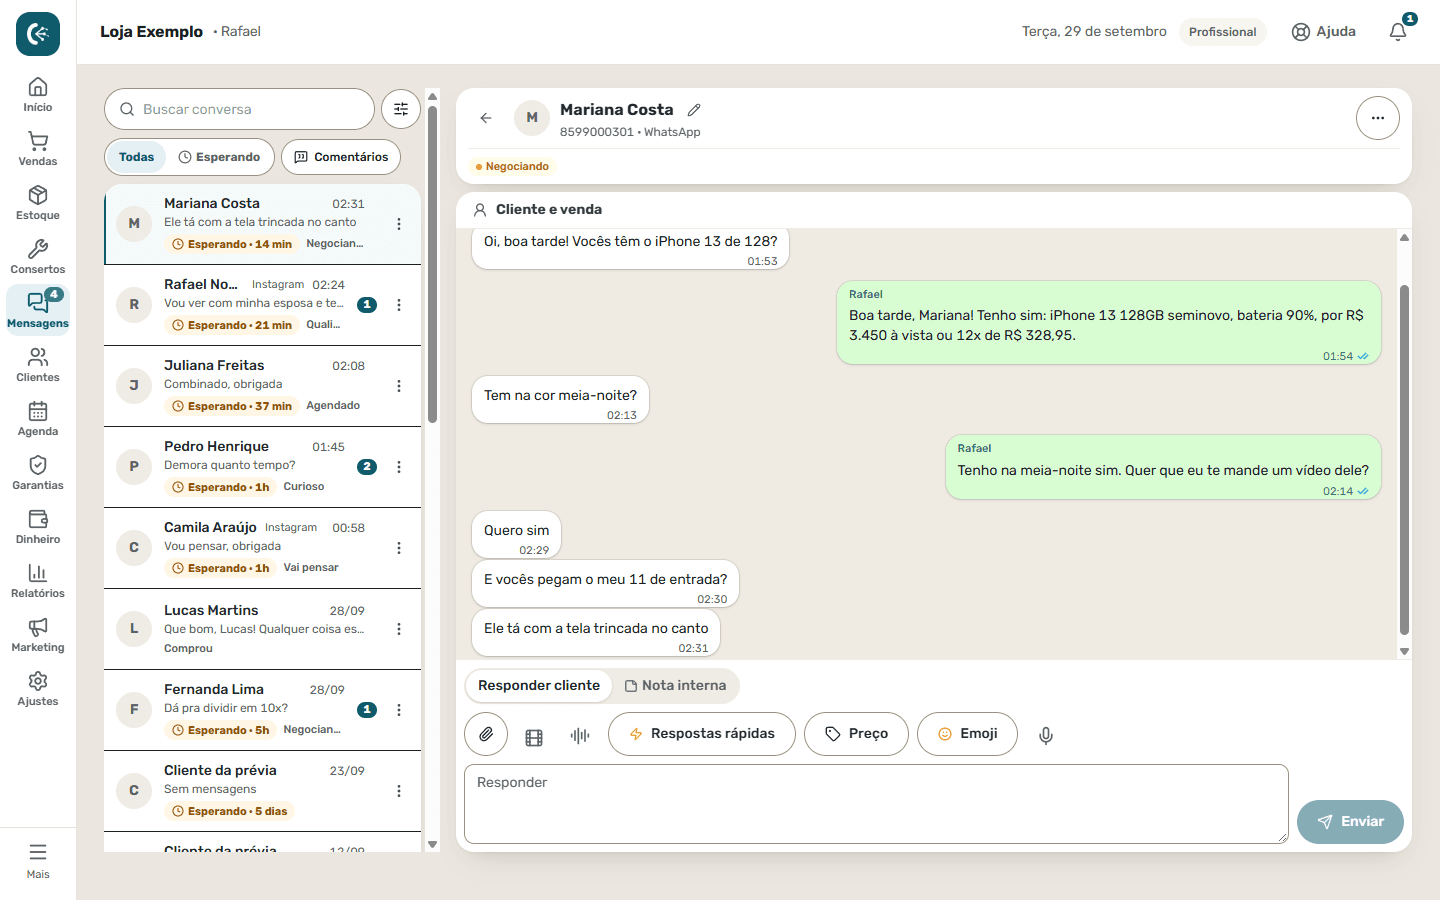Click the Preço button
1440x900 pixels.
[x=856, y=734]
